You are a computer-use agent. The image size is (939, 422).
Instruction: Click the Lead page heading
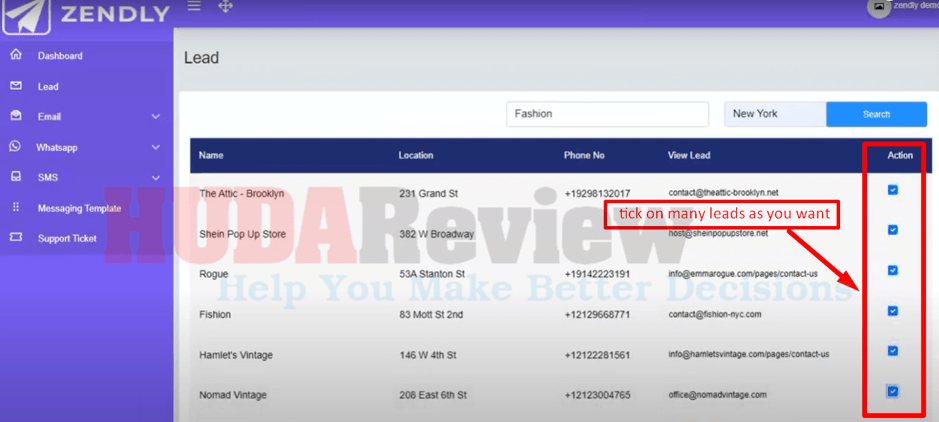click(201, 58)
